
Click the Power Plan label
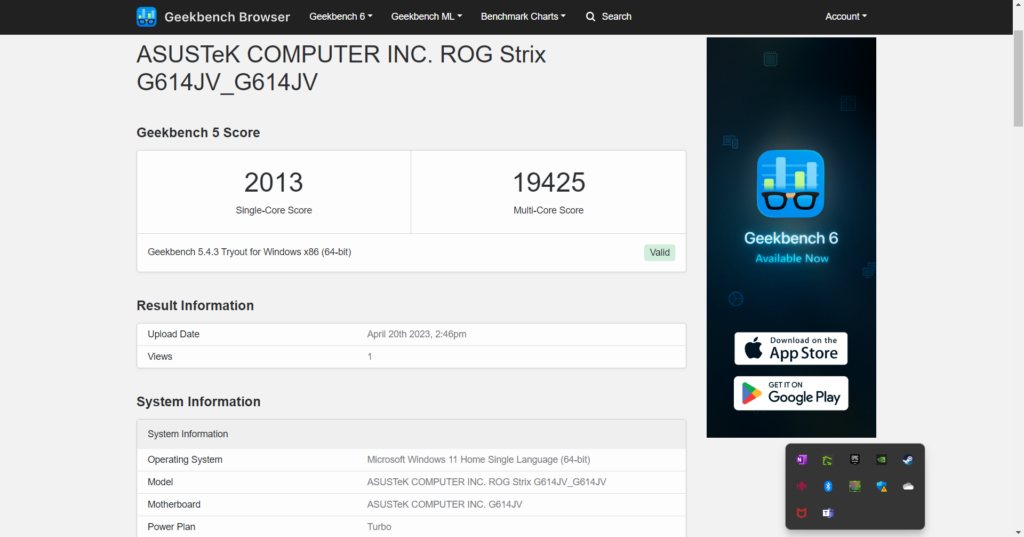point(171,527)
